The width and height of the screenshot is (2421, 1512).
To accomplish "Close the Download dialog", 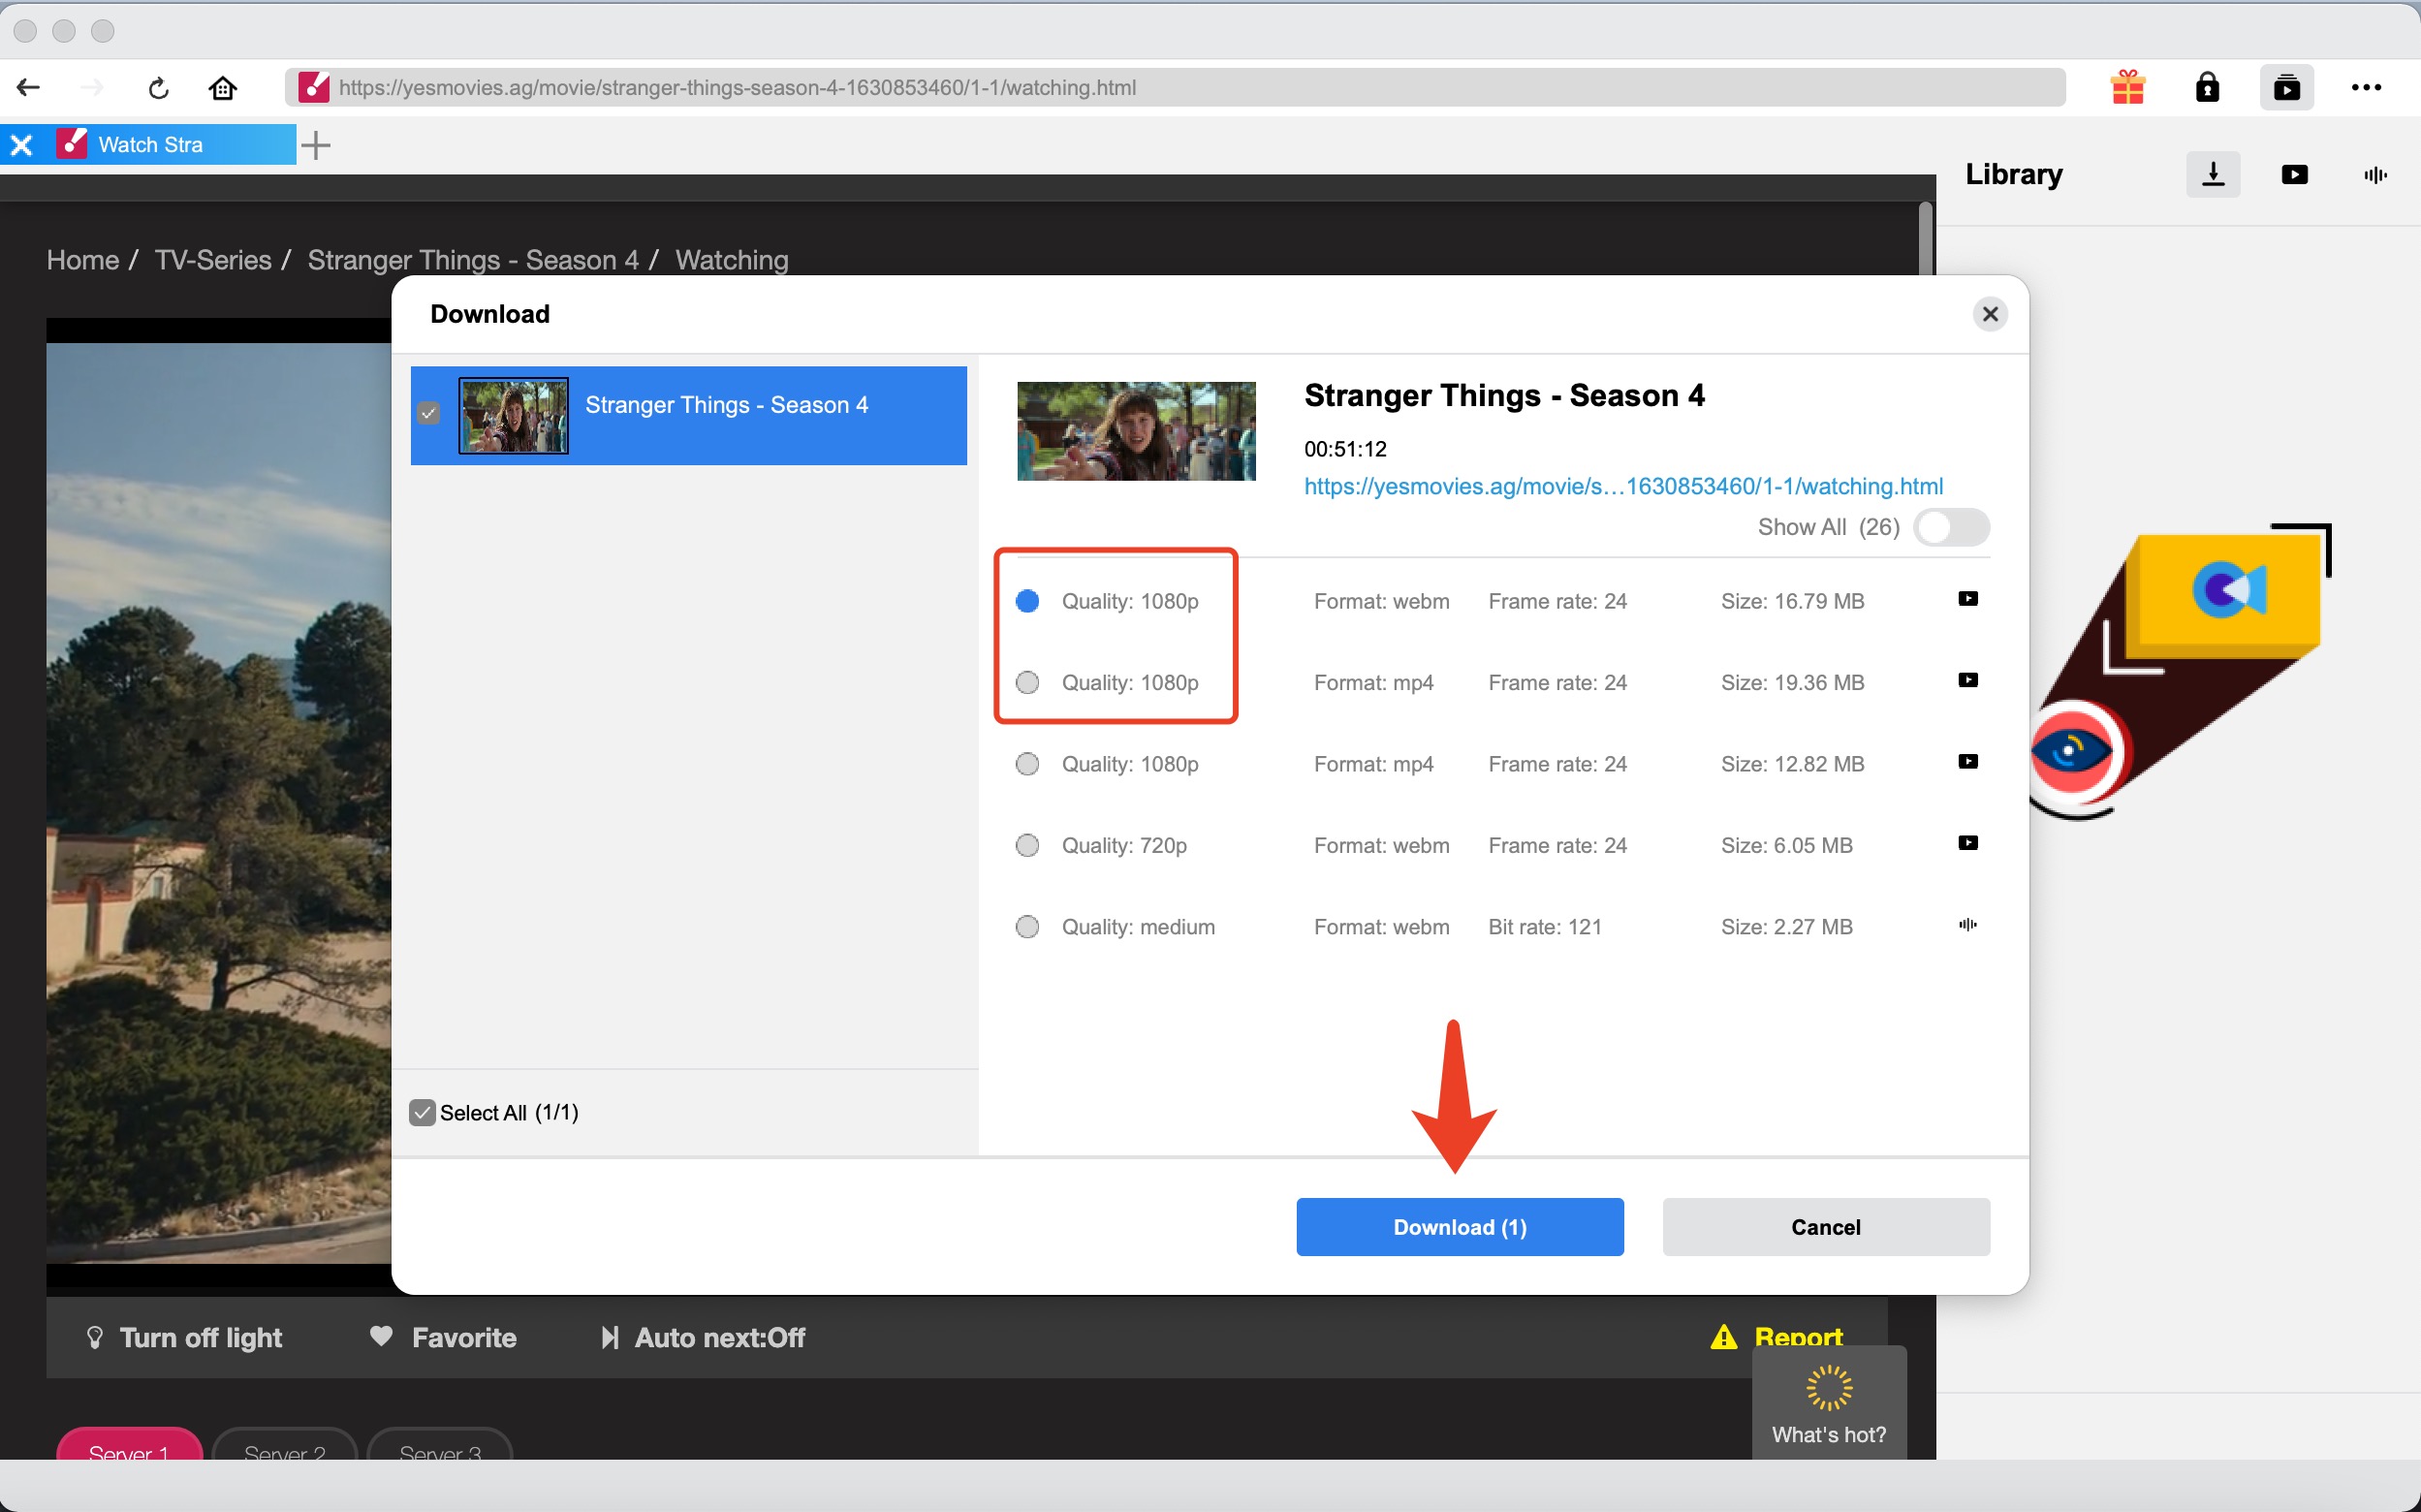I will pyautogui.click(x=1989, y=314).
